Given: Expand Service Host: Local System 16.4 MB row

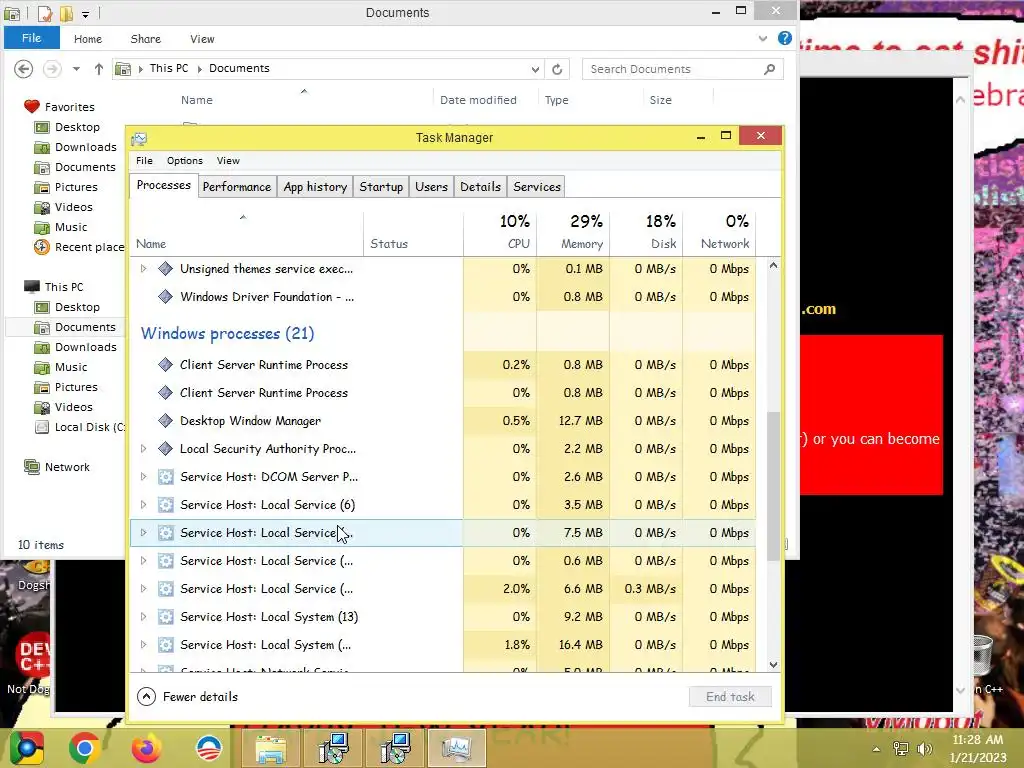Looking at the screenshot, I should (x=143, y=645).
